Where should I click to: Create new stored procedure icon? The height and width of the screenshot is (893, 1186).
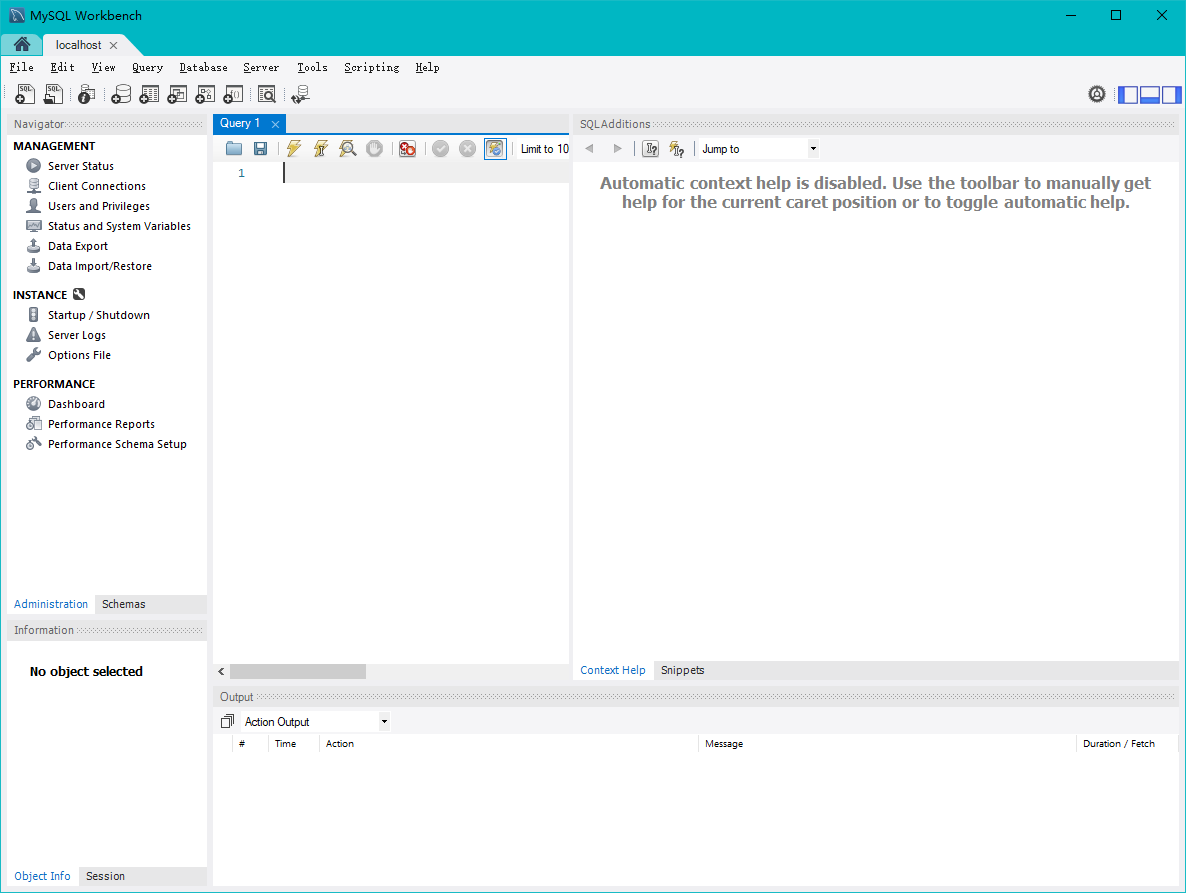coord(205,95)
